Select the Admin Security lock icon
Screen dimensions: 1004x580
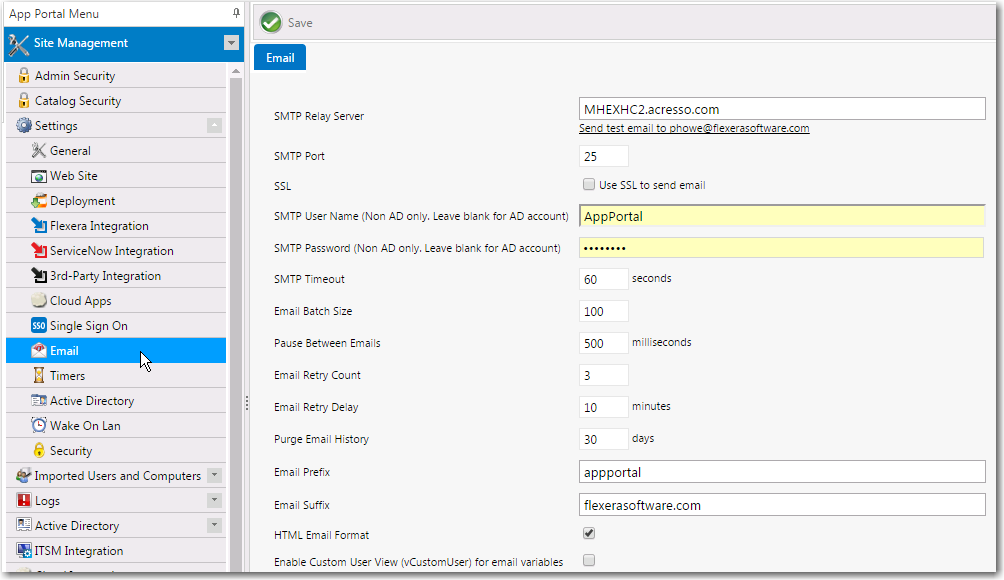24,74
